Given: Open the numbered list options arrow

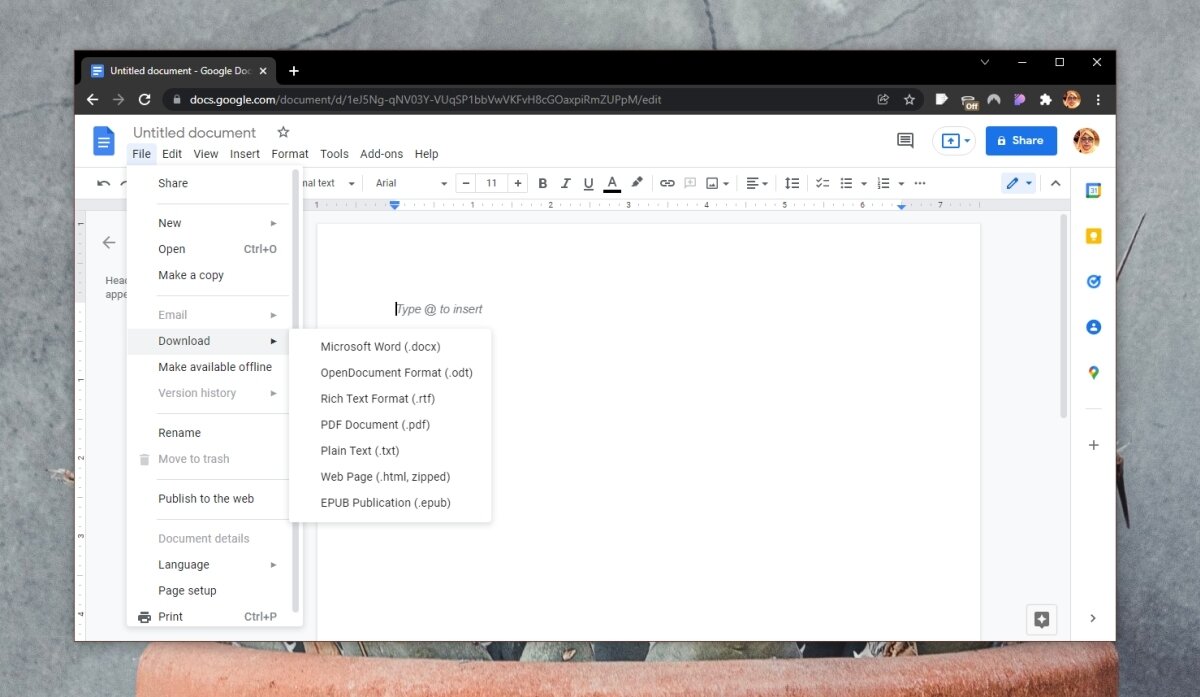Looking at the screenshot, I should coord(901,183).
